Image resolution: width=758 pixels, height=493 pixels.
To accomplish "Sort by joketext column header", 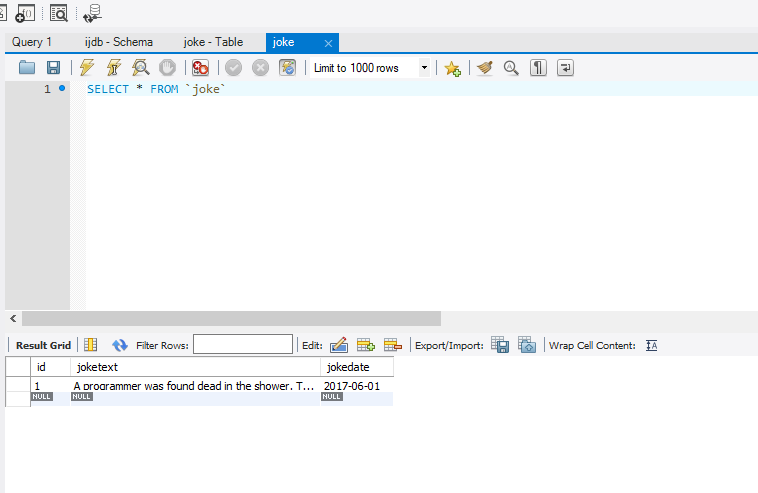I will pyautogui.click(x=195, y=367).
